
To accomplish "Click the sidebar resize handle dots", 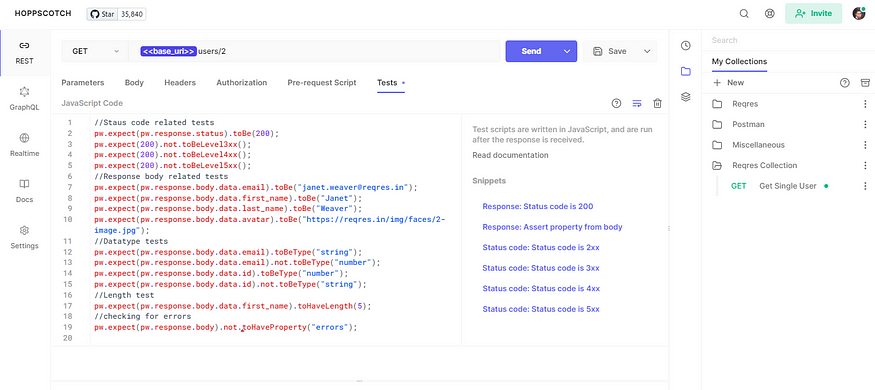I will [x=669, y=228].
